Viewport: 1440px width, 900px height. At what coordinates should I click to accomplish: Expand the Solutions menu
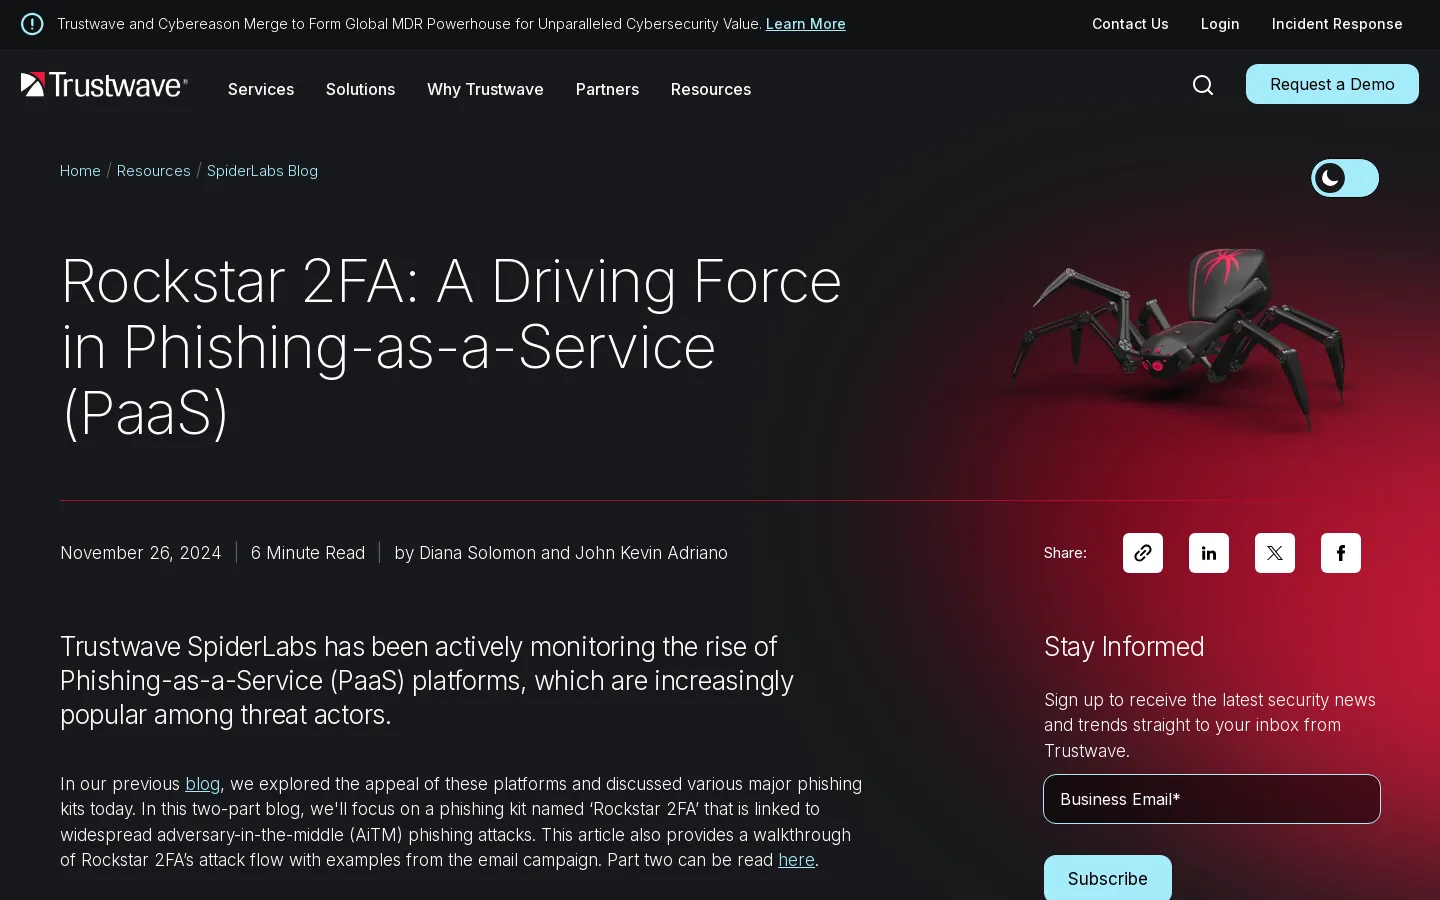360,89
